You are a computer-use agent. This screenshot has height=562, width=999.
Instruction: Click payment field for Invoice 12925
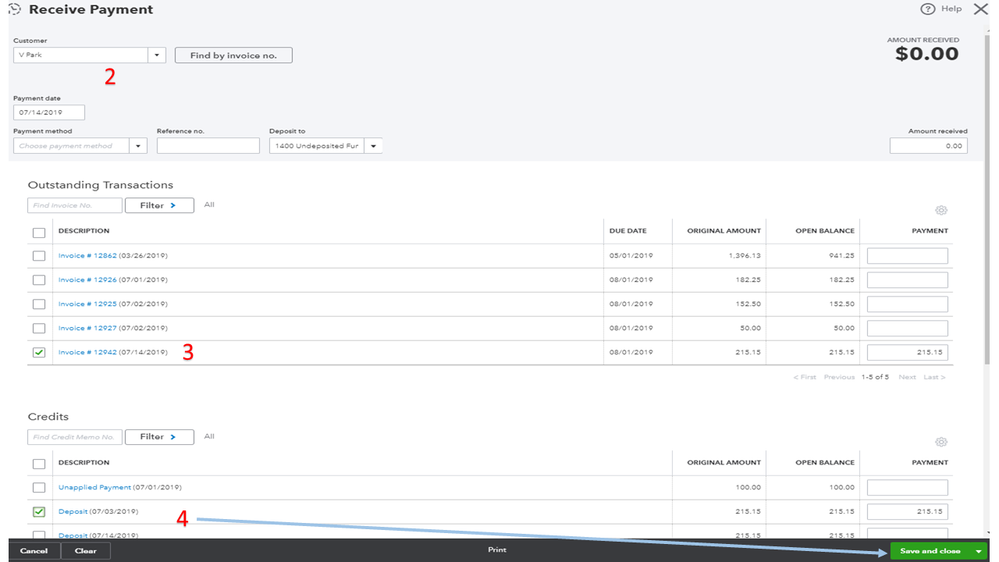click(907, 304)
